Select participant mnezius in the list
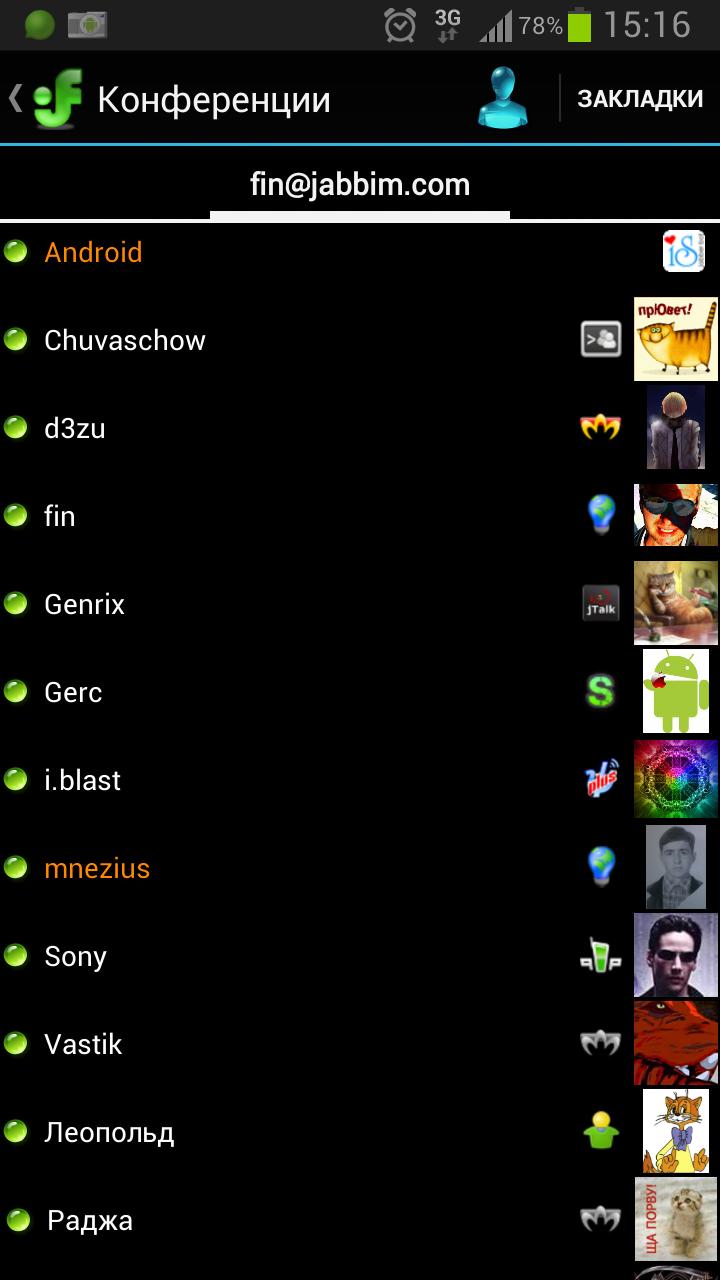 pyautogui.click(x=360, y=868)
